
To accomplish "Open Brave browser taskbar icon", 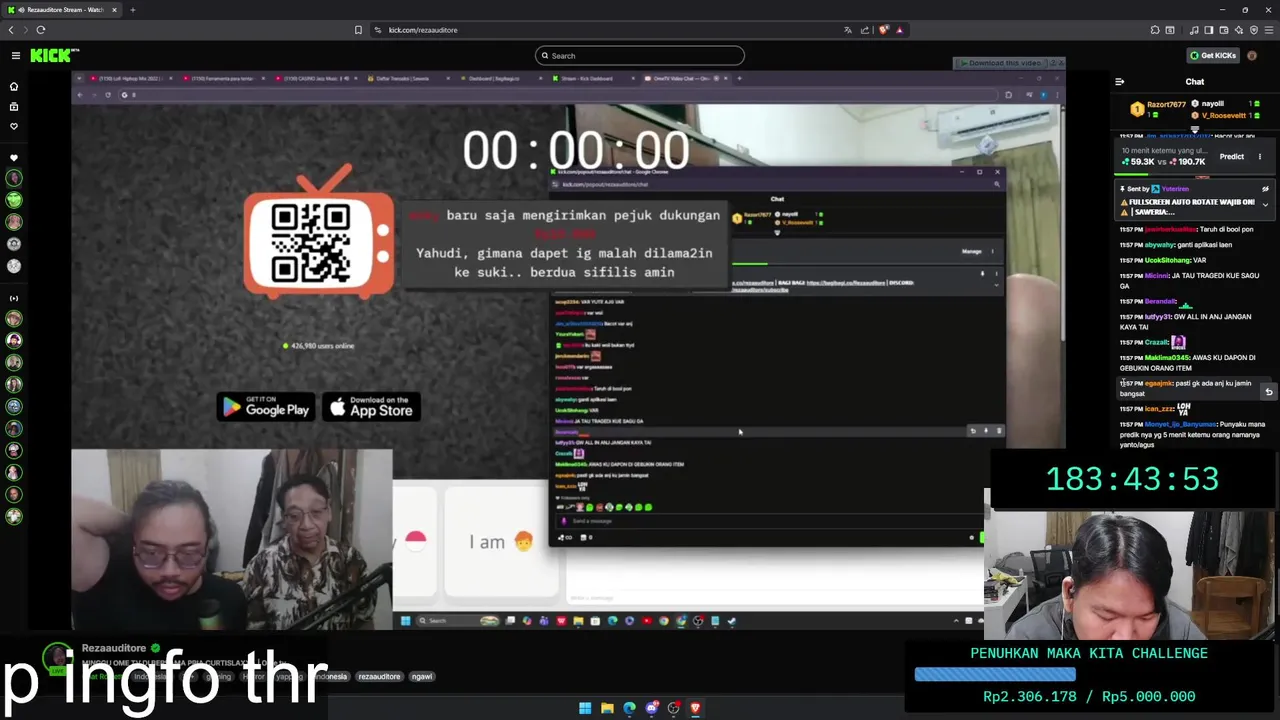I will pos(695,708).
